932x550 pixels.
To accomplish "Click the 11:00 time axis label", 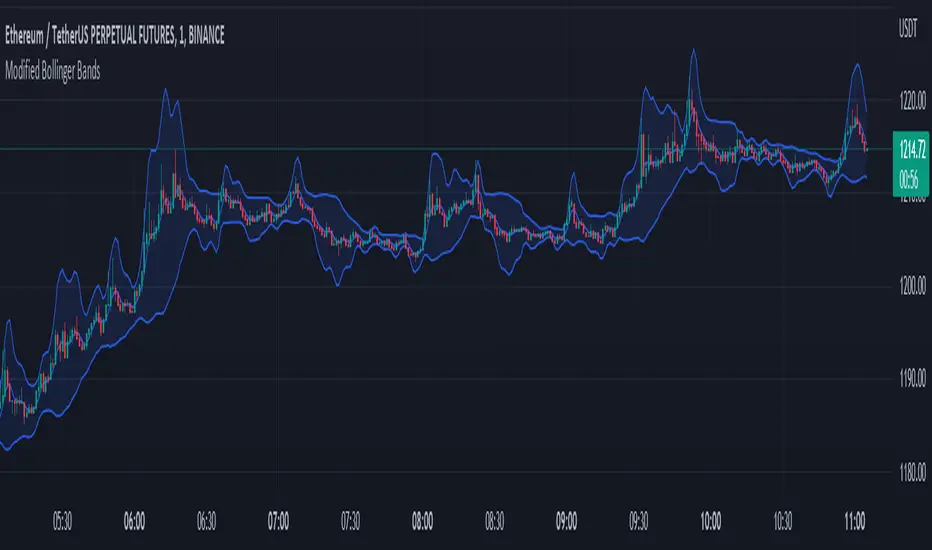I will [x=855, y=521].
